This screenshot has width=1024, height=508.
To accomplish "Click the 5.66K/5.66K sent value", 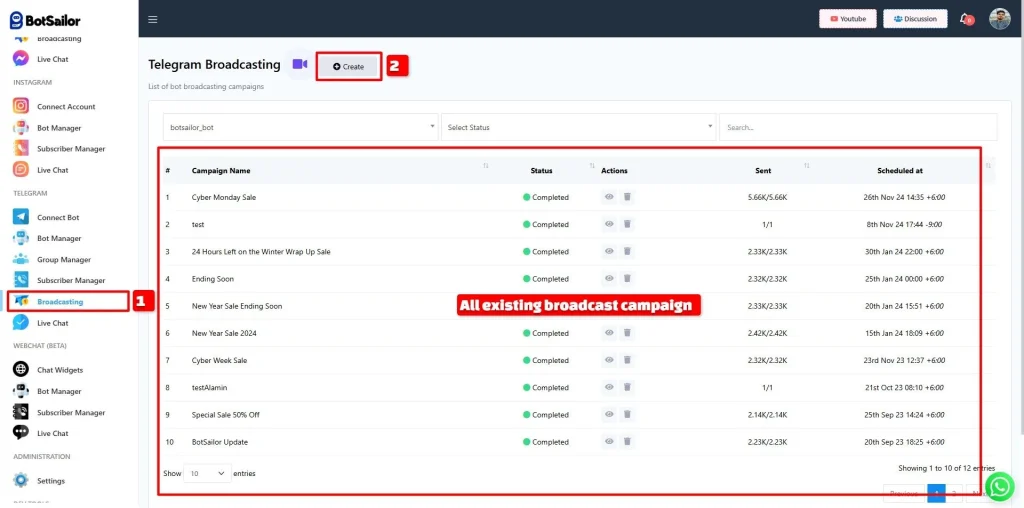I will click(767, 197).
